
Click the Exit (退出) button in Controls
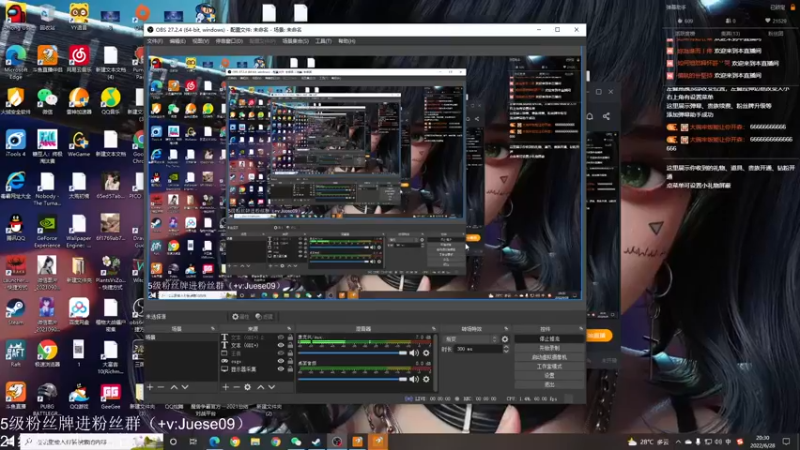549,384
